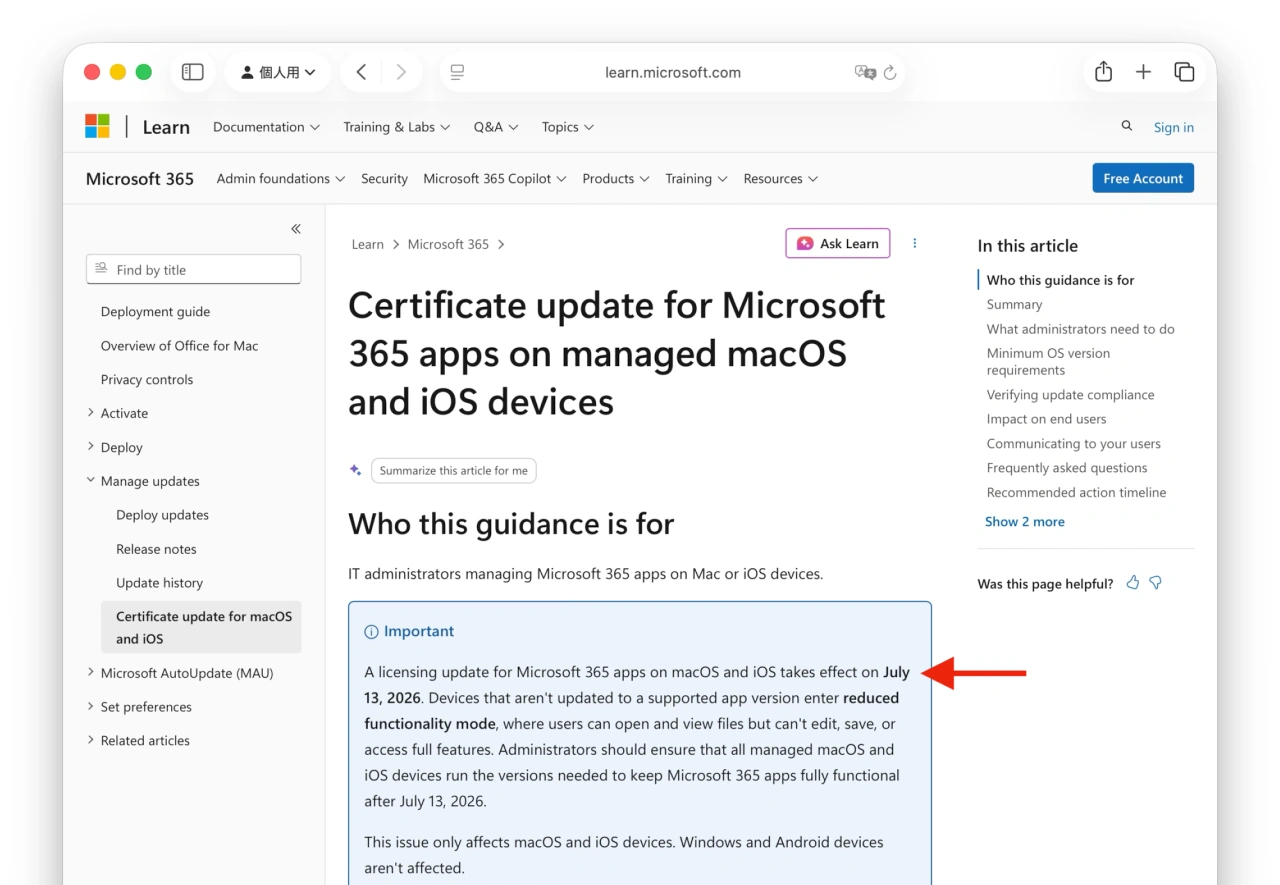Open Deploy updates in sidebar
Image resolution: width=1280 pixels, height=885 pixels.
[x=162, y=515]
